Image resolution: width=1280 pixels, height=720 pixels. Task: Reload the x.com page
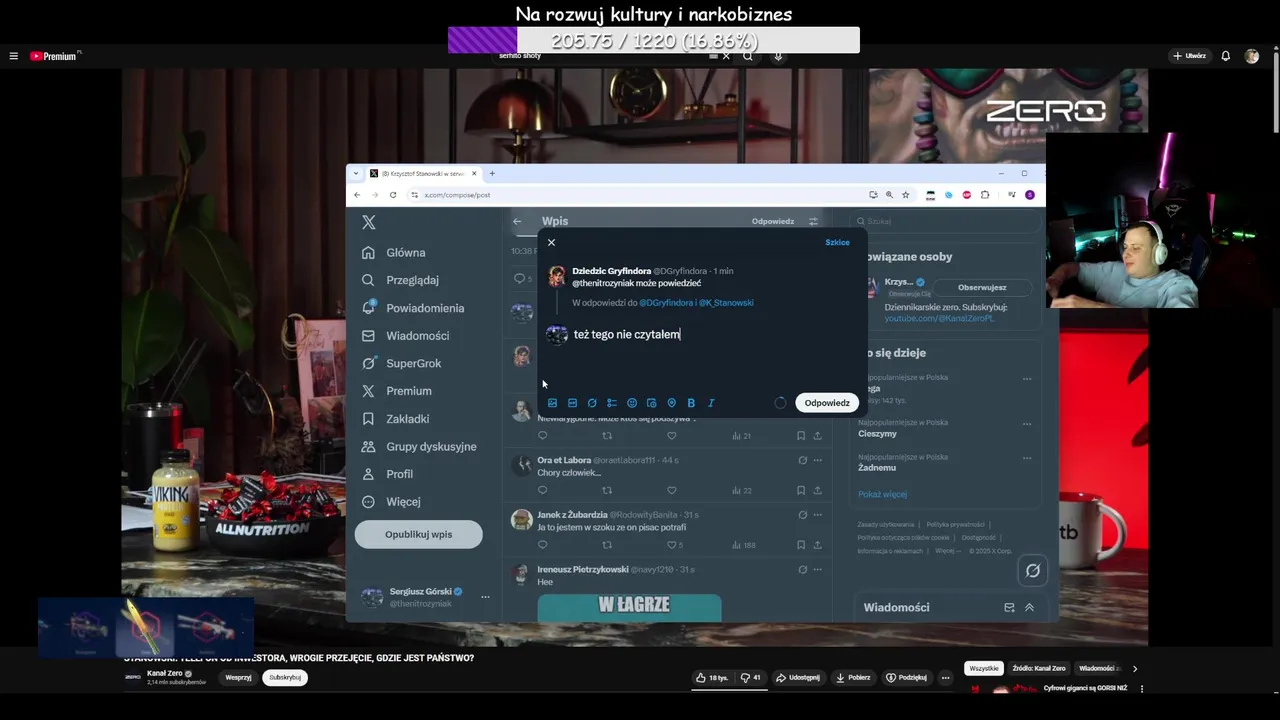[x=393, y=195]
